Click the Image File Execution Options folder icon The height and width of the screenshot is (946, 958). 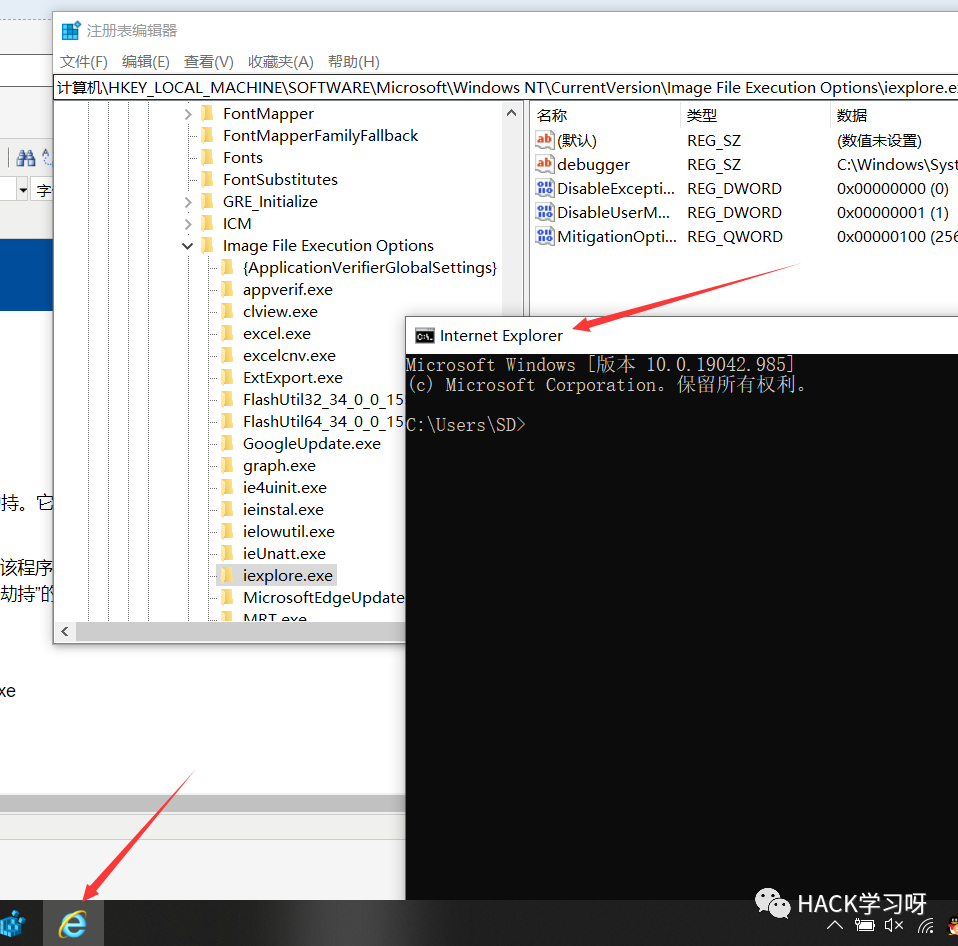[x=208, y=245]
